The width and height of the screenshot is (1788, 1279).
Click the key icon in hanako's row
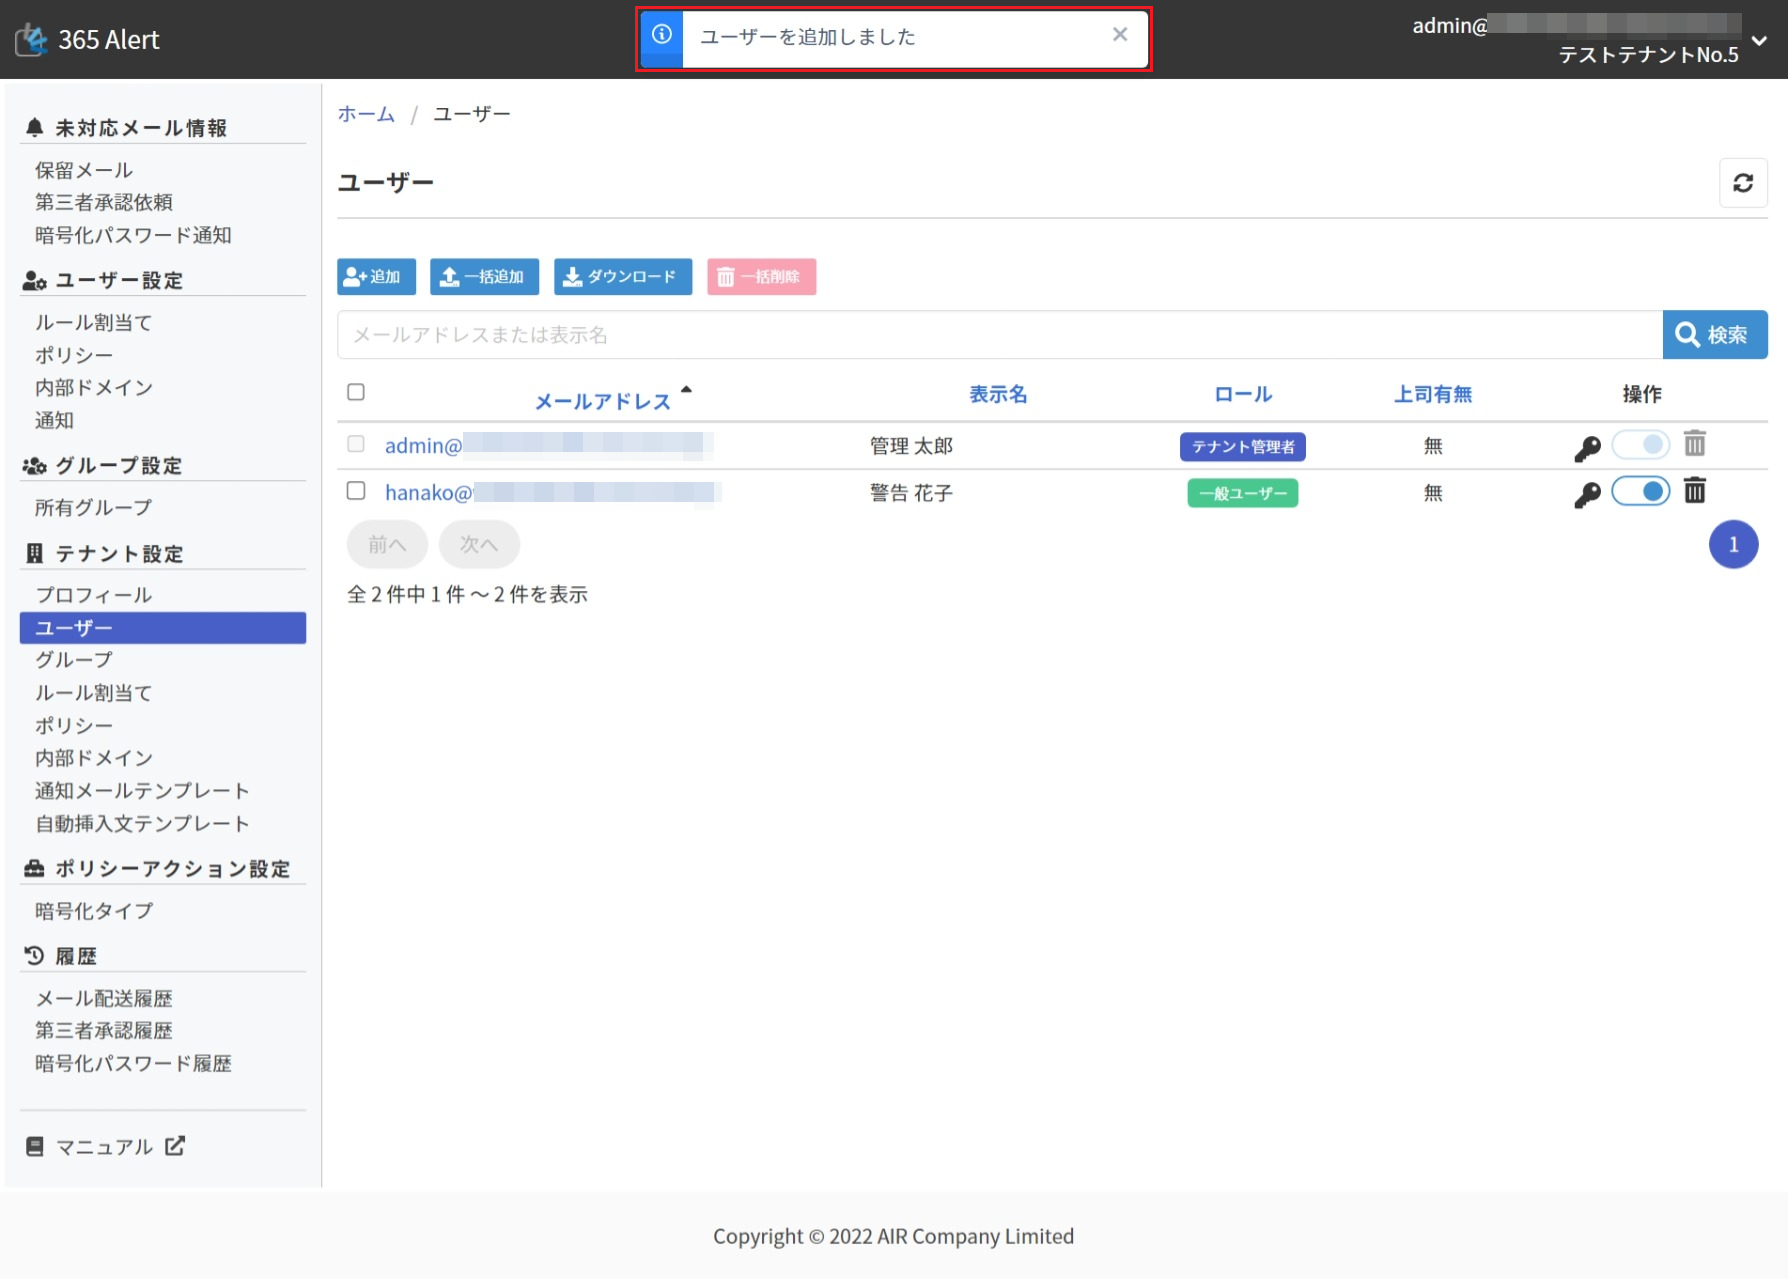(x=1587, y=494)
